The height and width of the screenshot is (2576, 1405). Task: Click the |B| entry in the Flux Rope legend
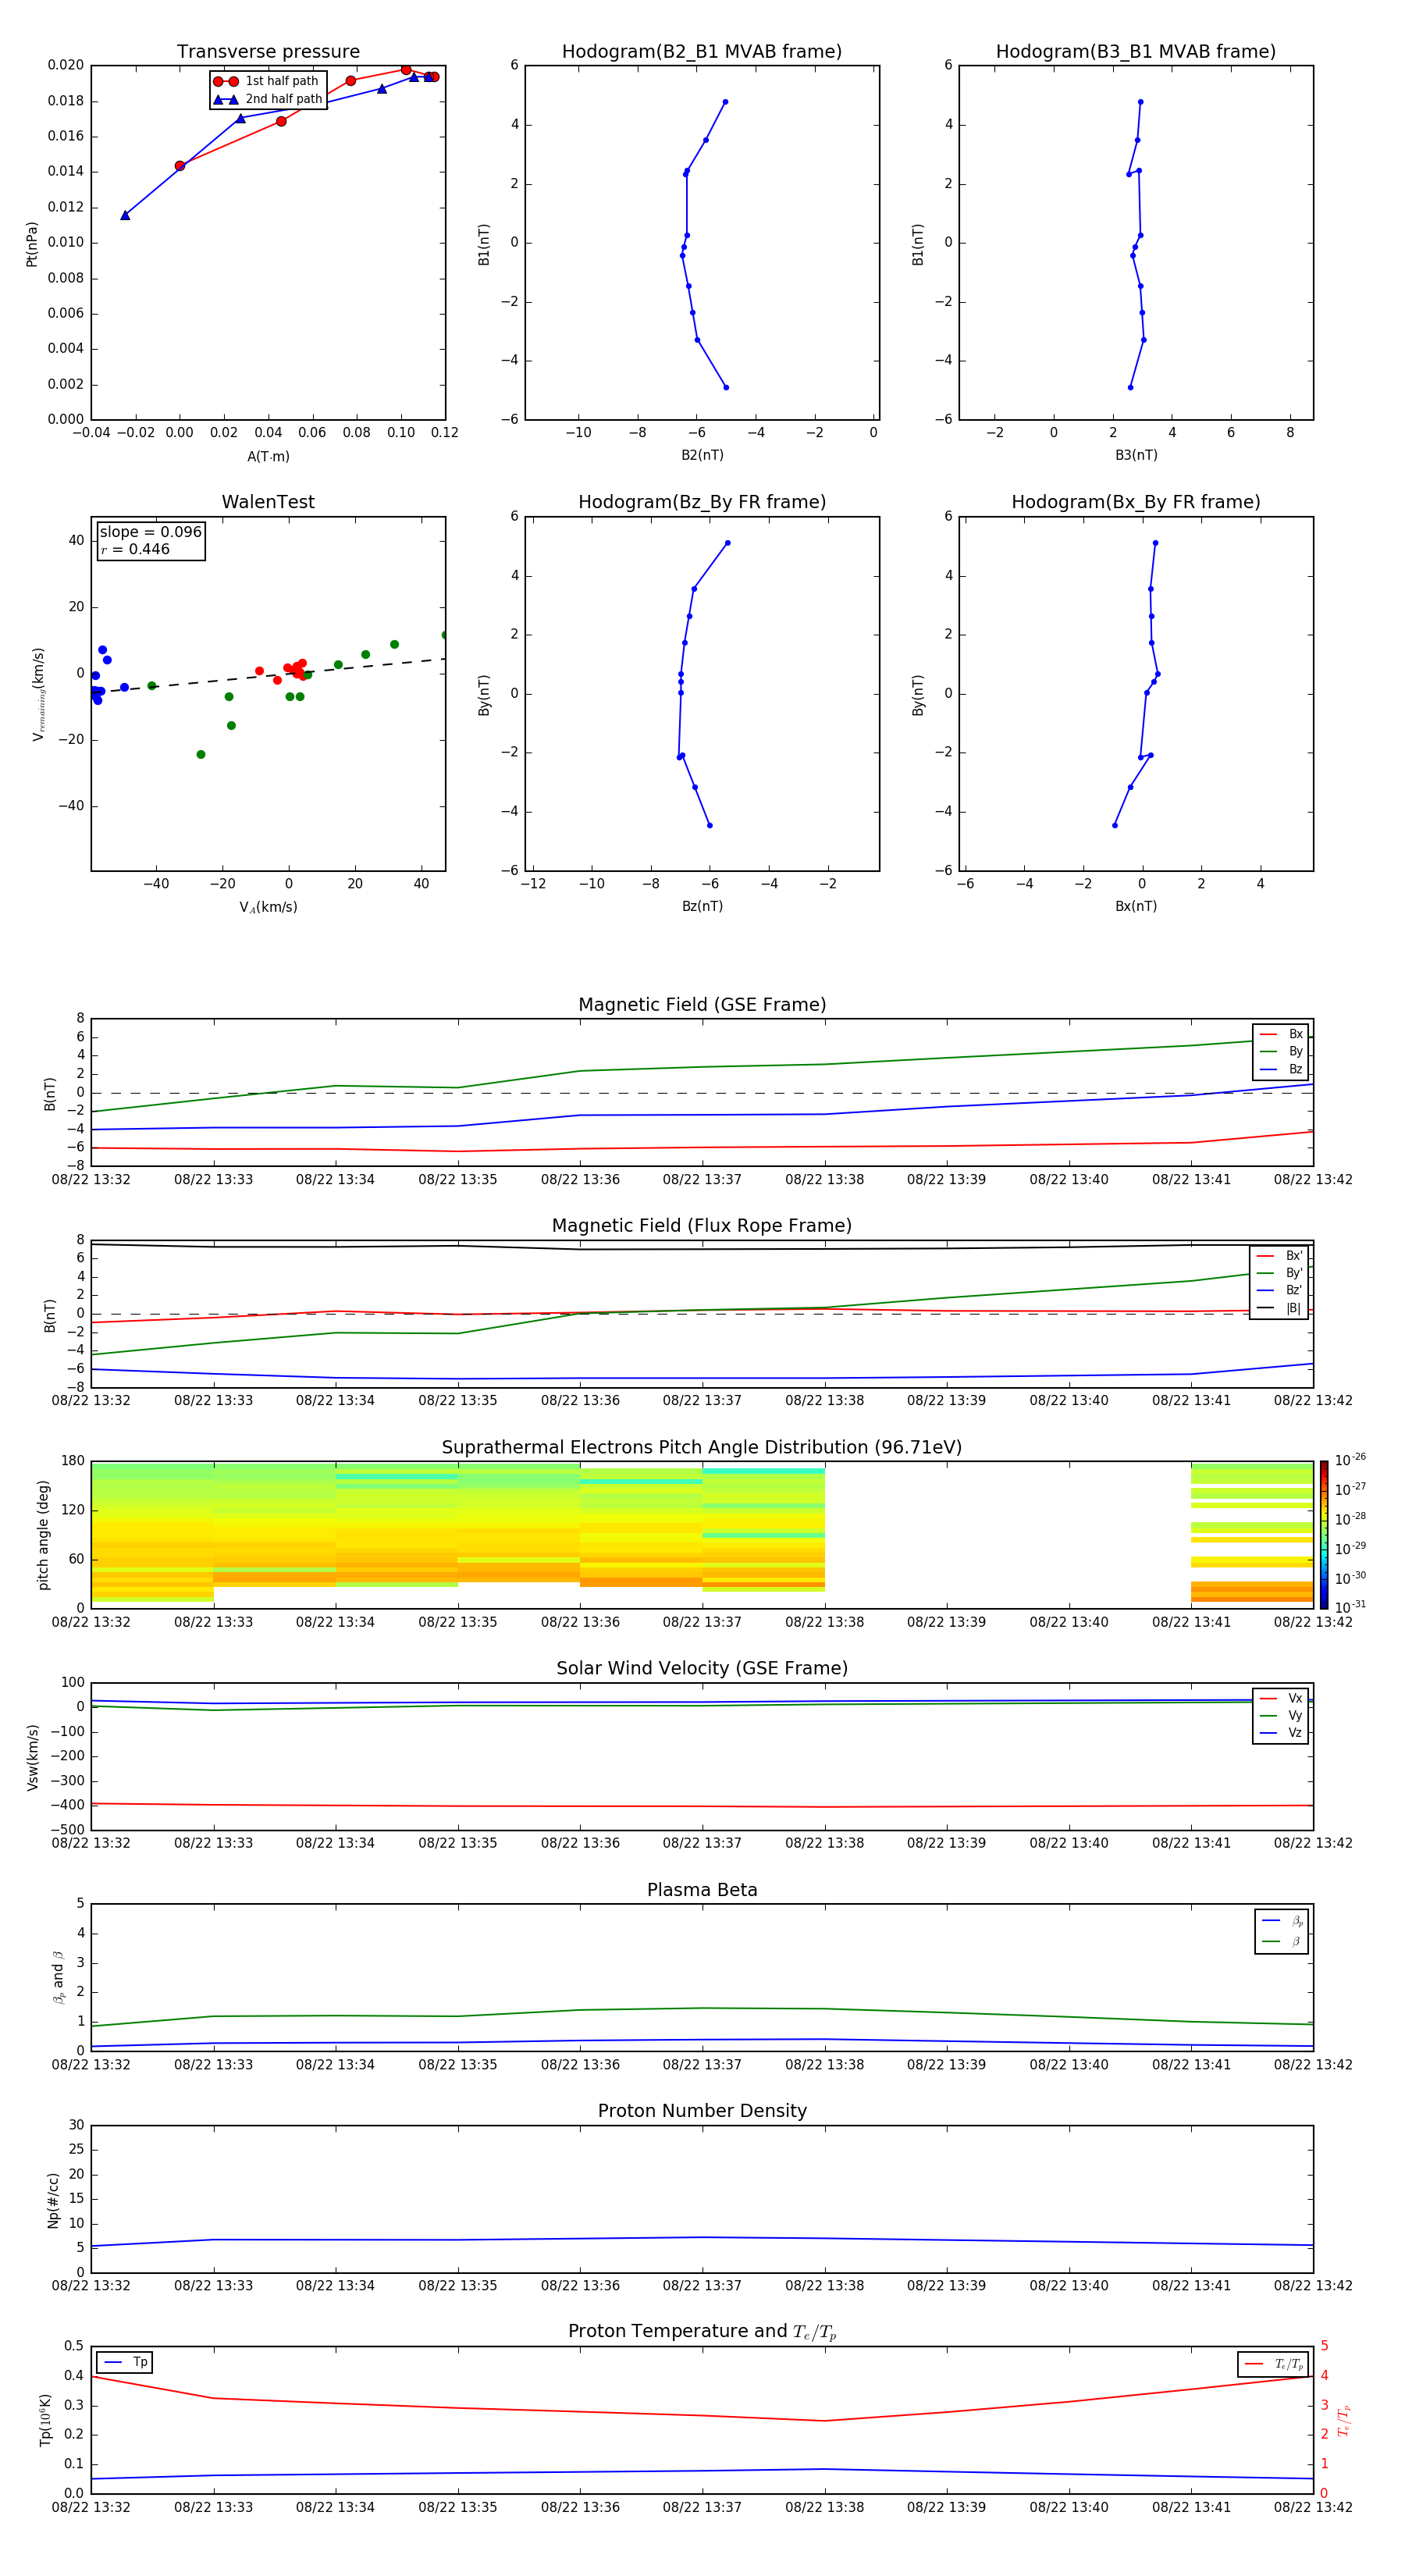point(1280,1307)
